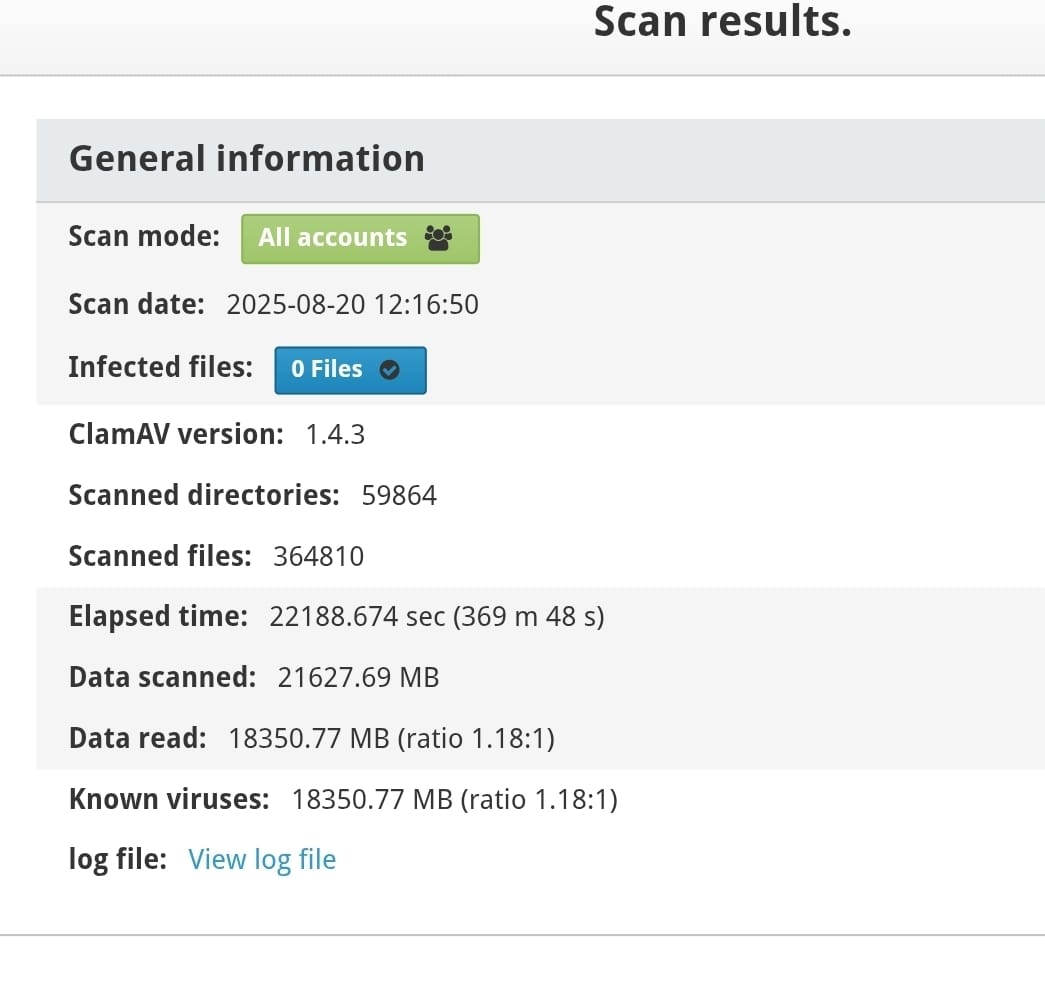Click the All accounts green button

tap(360, 239)
